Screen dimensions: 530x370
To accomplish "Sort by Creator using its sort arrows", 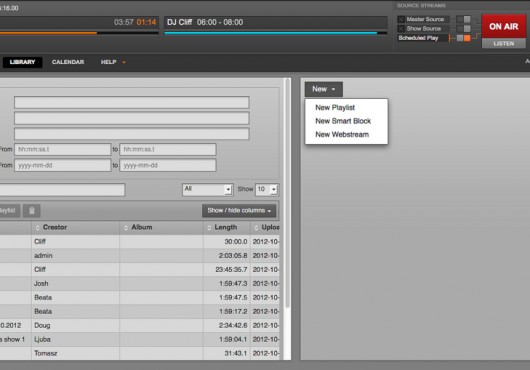I will (x=38, y=228).
